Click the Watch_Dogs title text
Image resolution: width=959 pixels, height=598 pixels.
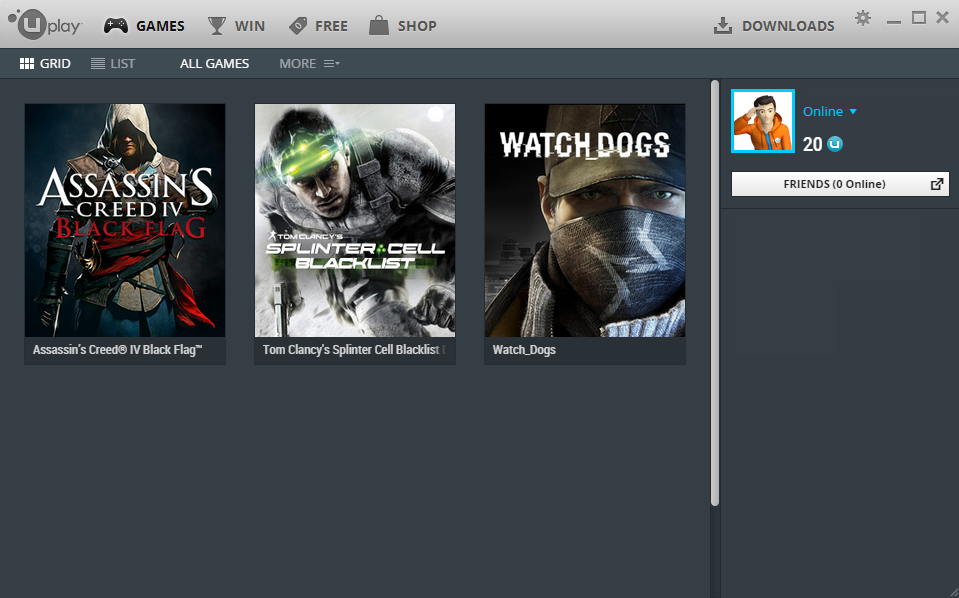pyautogui.click(x=524, y=350)
